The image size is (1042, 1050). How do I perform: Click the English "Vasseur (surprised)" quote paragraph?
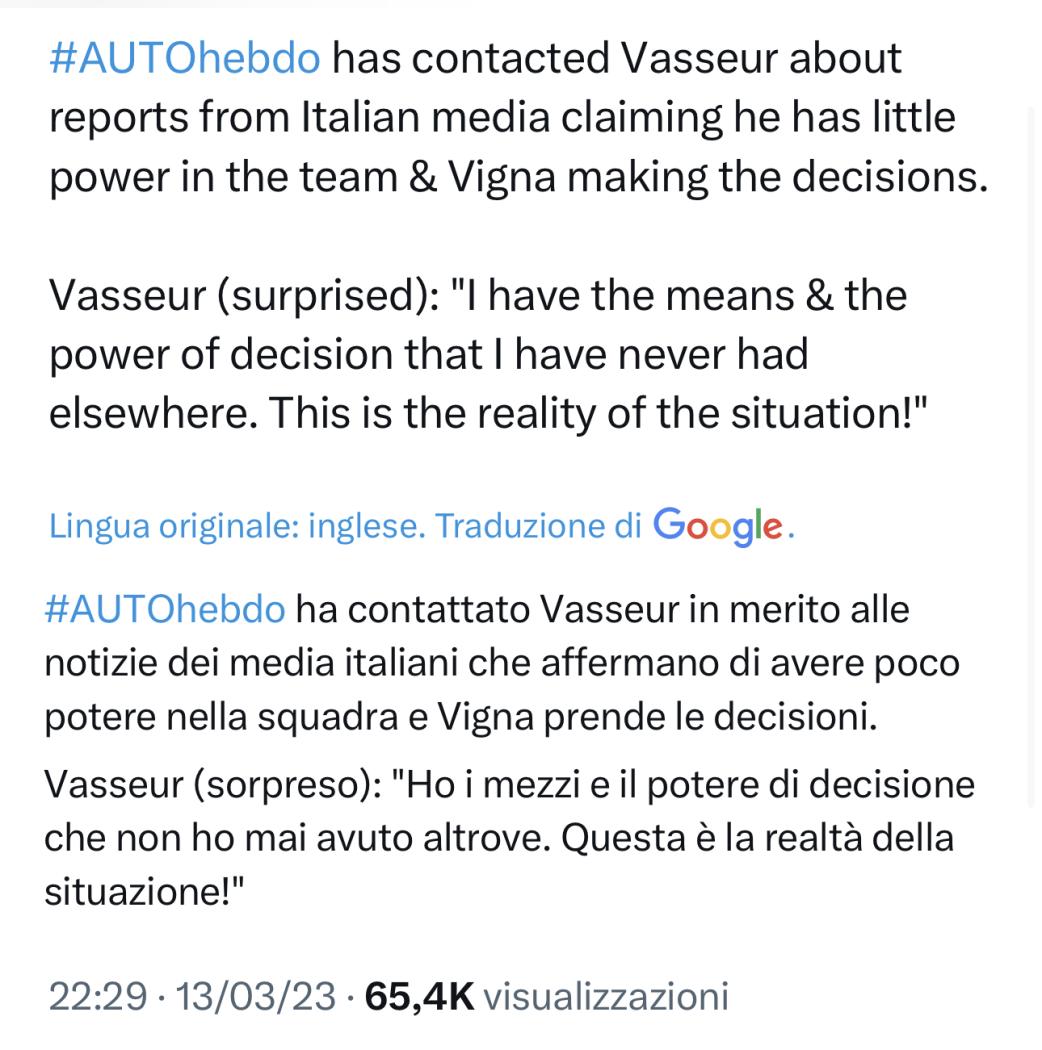pyautogui.click(x=488, y=354)
